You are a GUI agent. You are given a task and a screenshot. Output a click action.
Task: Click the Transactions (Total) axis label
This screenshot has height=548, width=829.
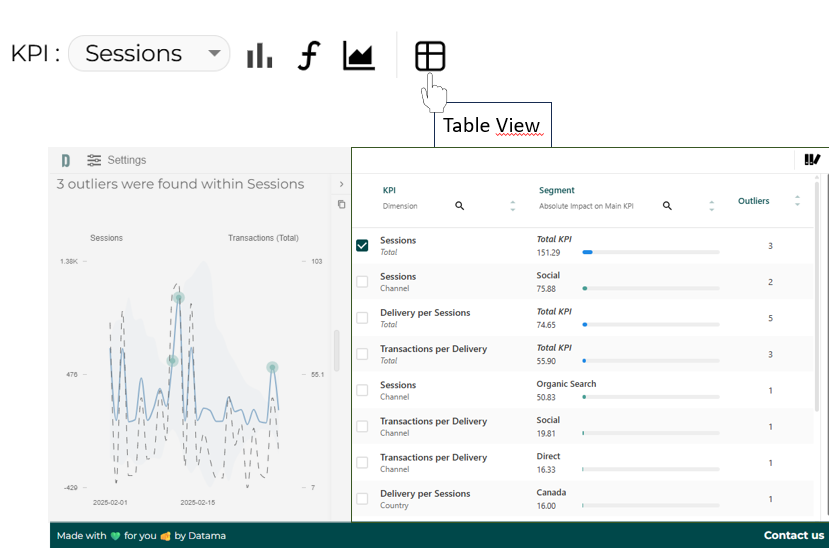263,238
